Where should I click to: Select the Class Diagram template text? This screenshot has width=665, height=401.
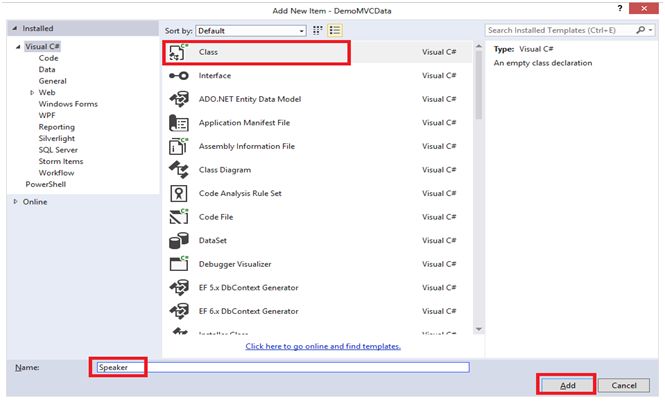pos(225,170)
